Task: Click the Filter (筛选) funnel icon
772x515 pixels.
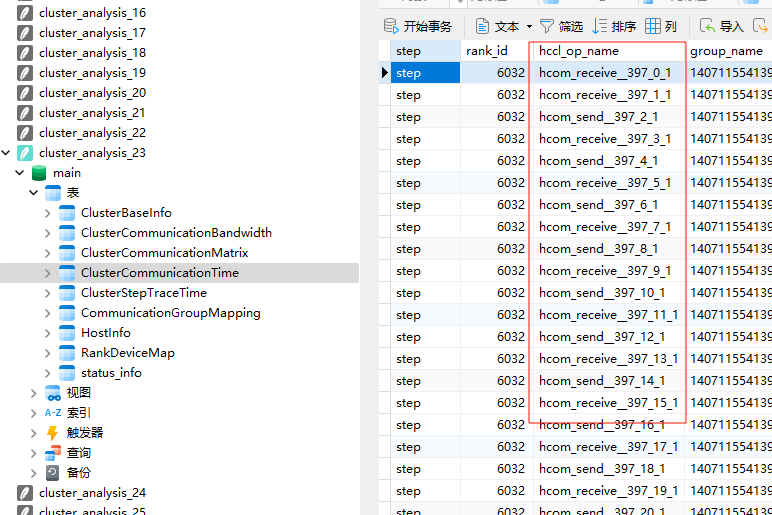Action: [547, 26]
